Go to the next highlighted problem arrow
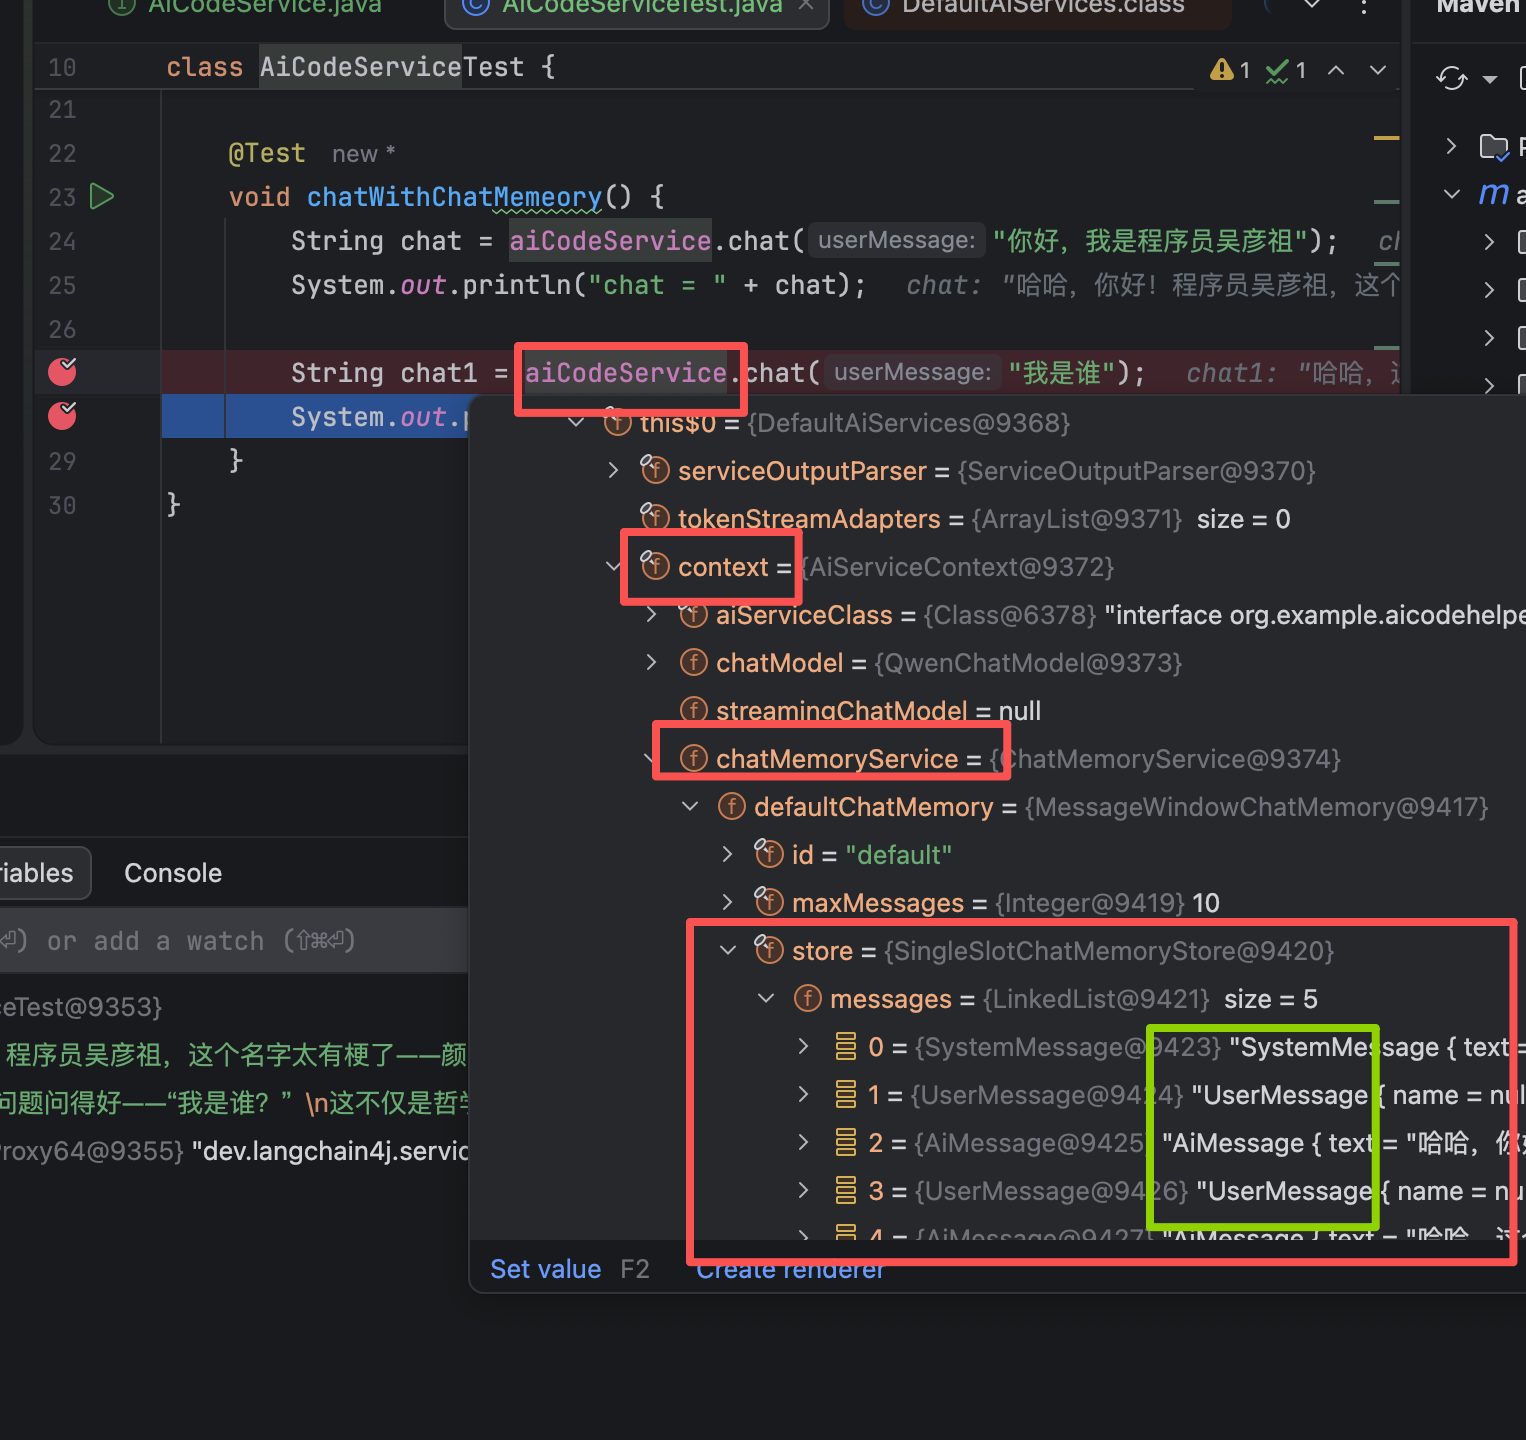 pos(1378,70)
